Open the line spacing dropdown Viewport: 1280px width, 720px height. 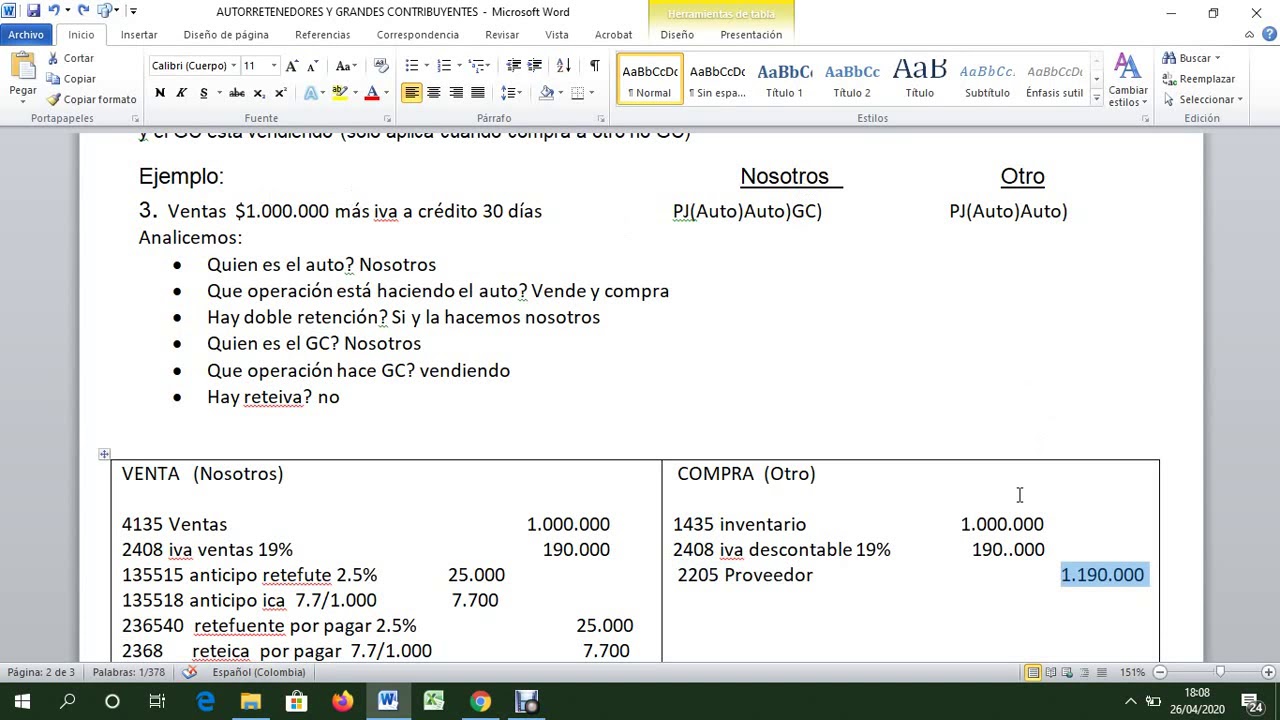coord(512,93)
